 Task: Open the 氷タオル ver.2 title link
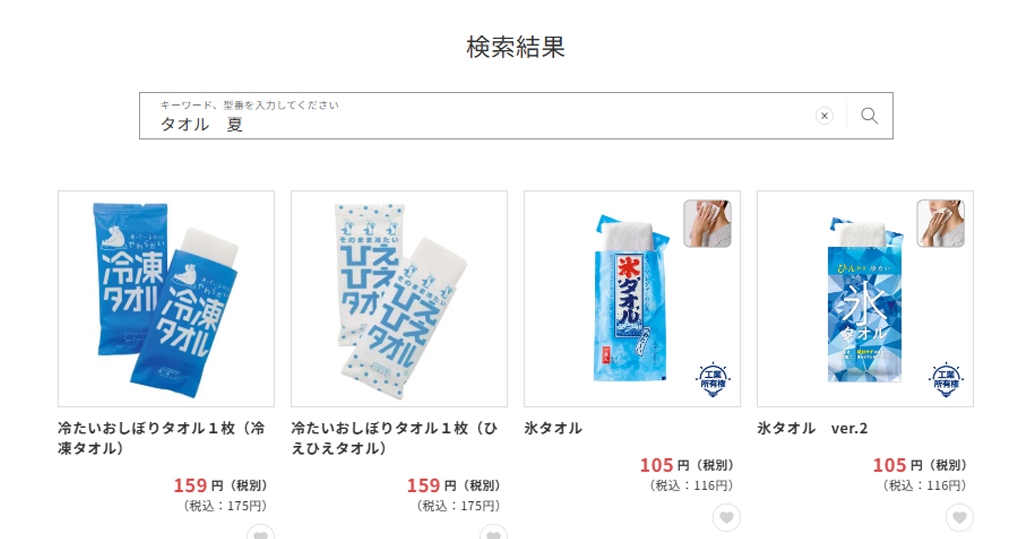(x=812, y=429)
